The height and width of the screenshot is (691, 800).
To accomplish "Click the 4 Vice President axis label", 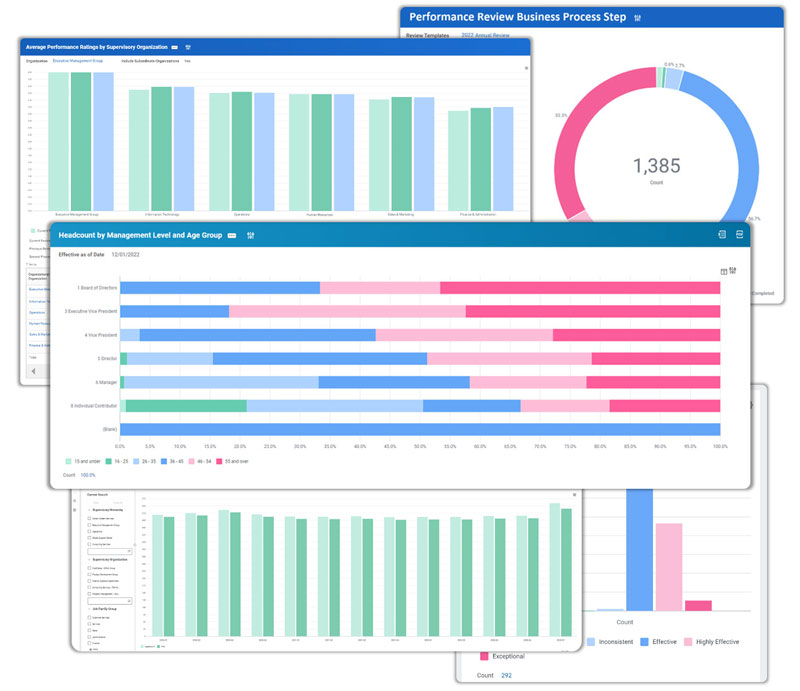I will pos(101,335).
